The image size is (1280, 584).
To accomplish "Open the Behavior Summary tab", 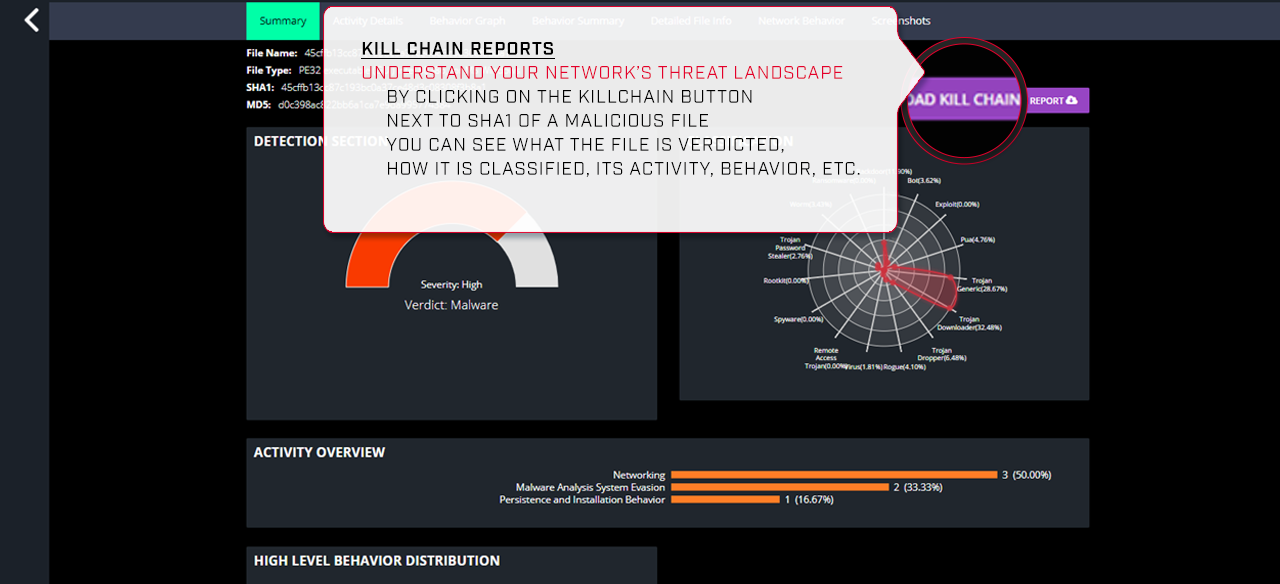I will [x=578, y=21].
